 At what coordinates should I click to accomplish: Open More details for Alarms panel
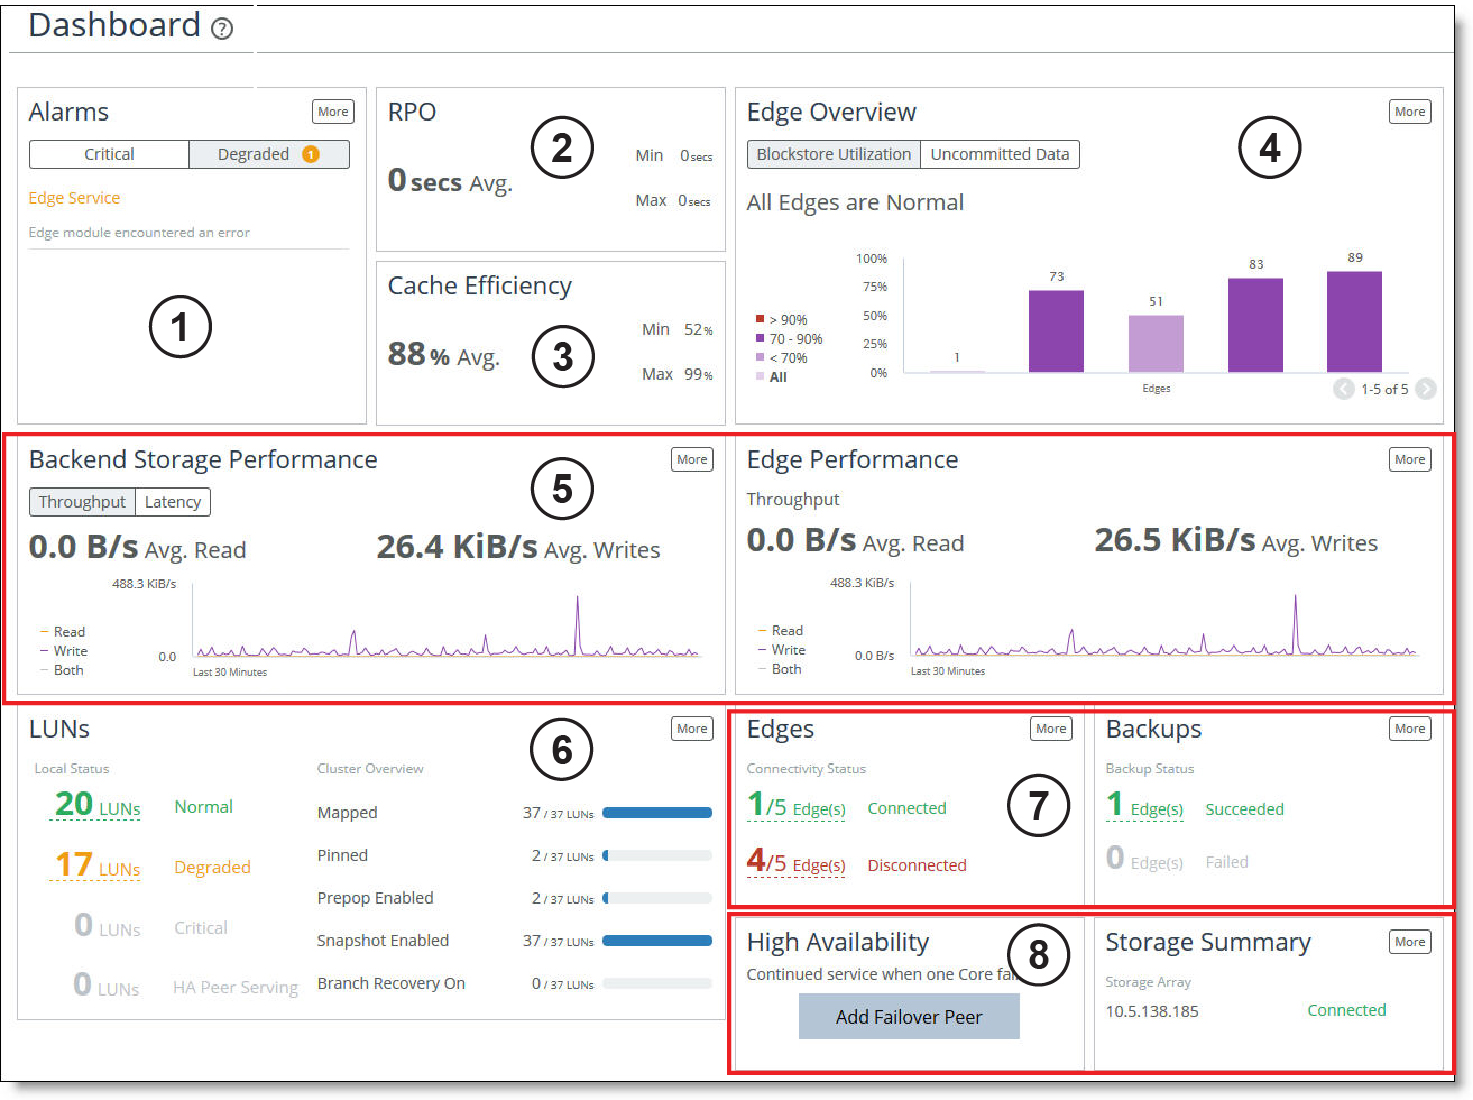pos(333,112)
